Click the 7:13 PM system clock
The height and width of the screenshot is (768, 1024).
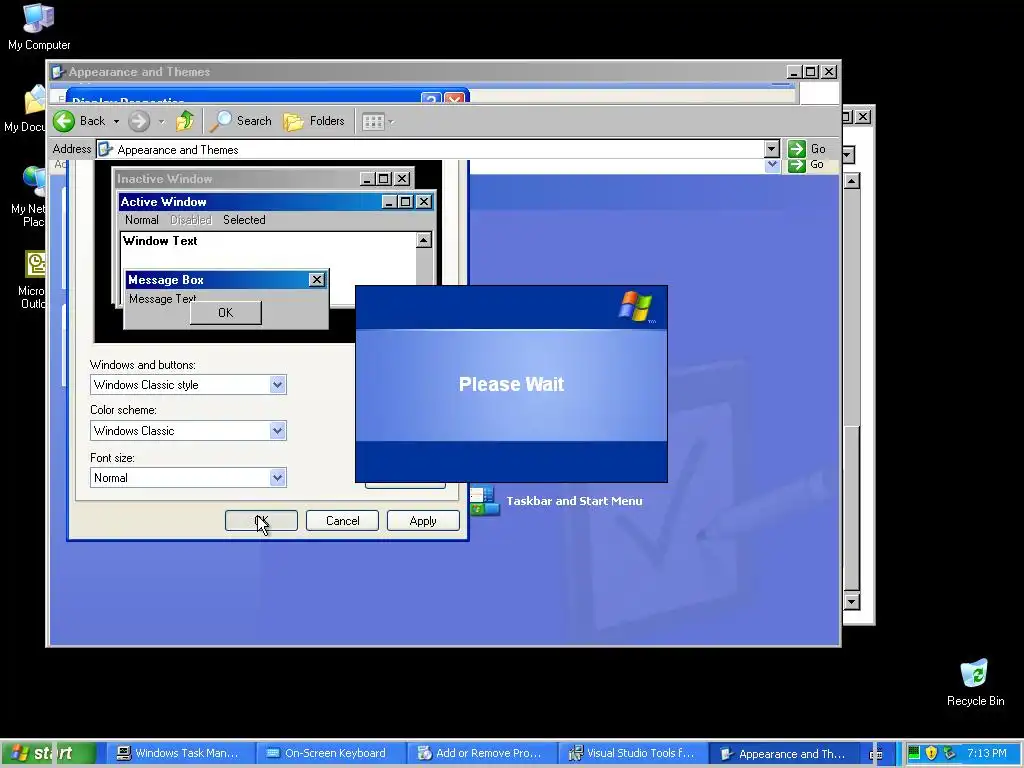(x=987, y=753)
